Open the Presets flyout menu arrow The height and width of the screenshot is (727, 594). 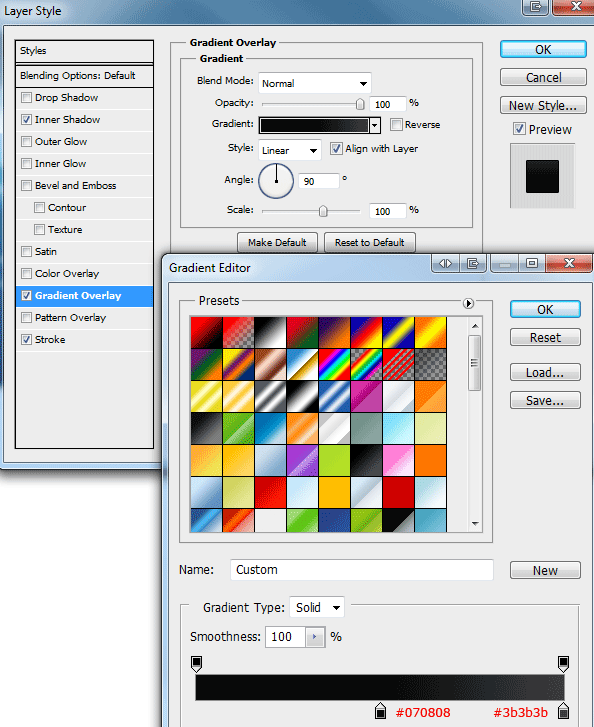468,303
